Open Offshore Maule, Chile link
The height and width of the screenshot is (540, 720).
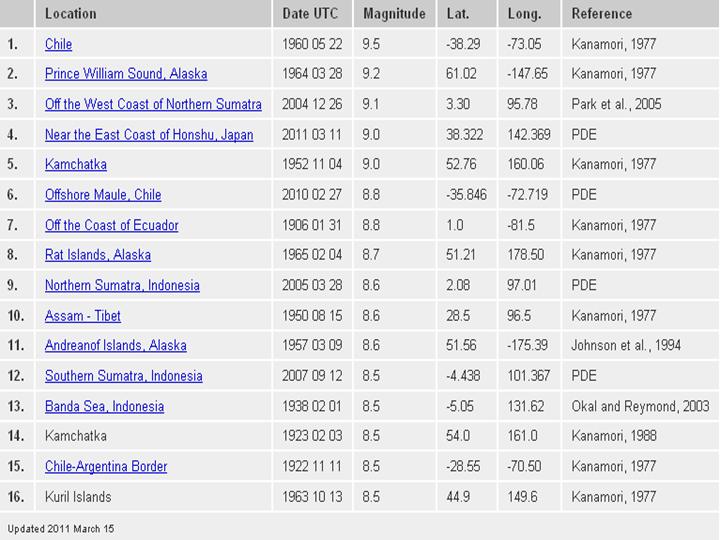coord(103,195)
